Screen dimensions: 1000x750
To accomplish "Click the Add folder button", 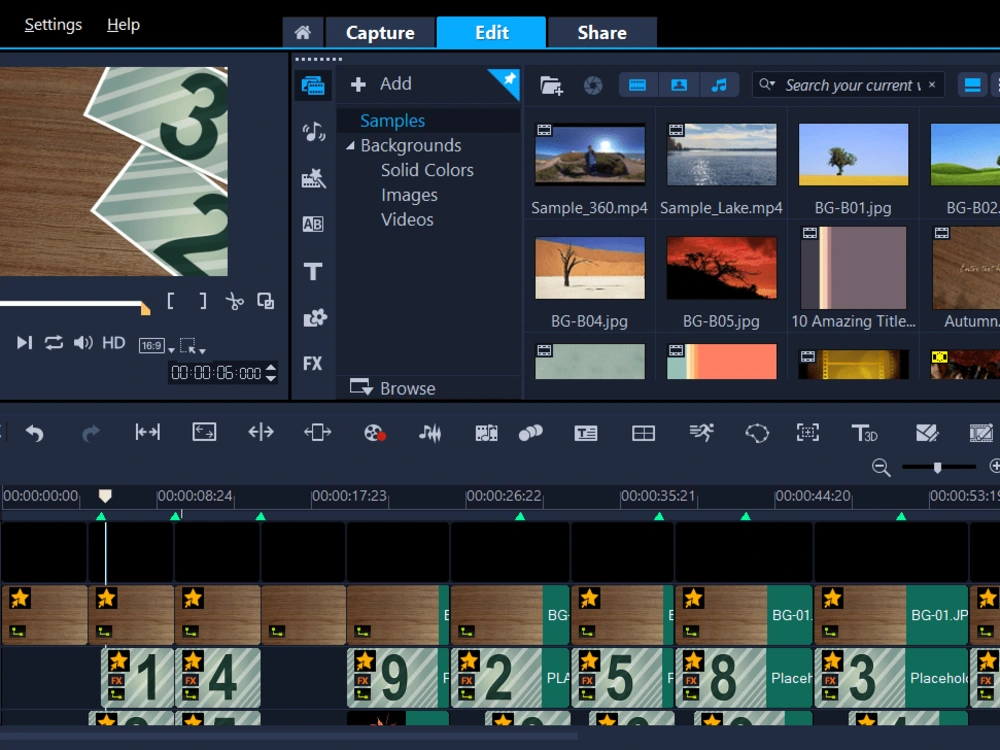I will point(381,84).
